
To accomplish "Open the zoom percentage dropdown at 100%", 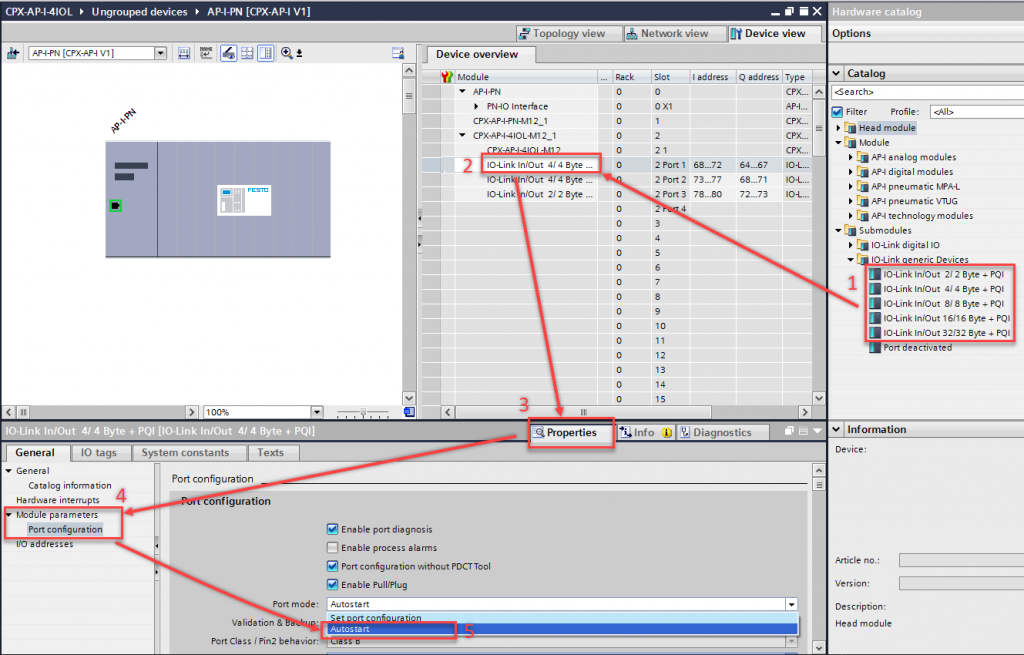I will (x=317, y=412).
